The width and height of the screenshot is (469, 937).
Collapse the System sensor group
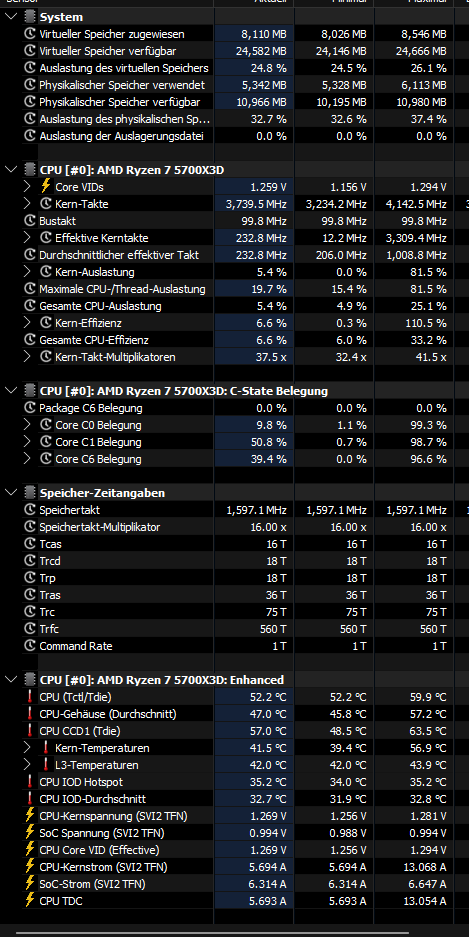[11, 17]
